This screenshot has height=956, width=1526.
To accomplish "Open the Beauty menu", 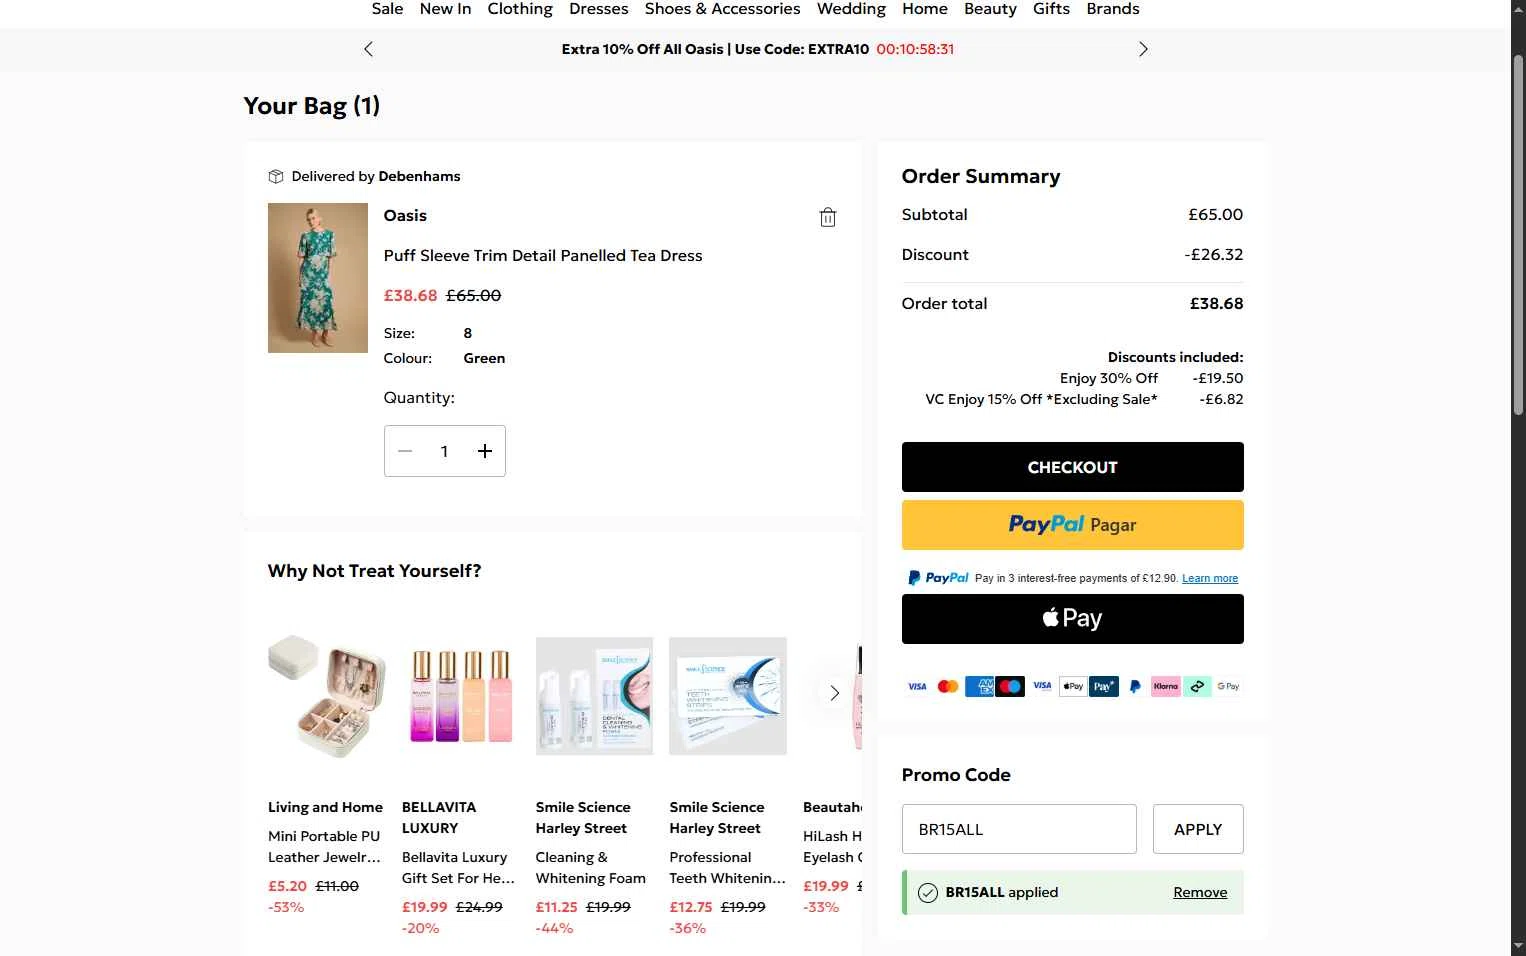I will 990,9.
